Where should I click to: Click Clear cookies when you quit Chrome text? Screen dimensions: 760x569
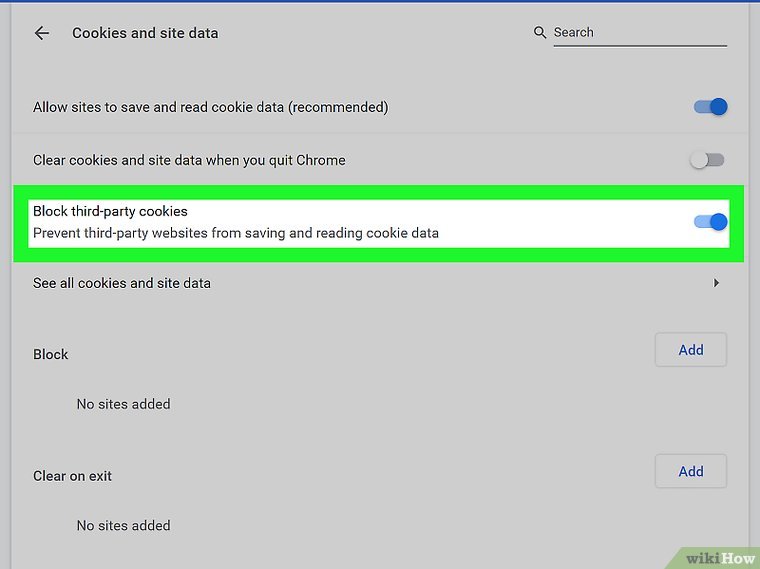pyautogui.click(x=189, y=160)
